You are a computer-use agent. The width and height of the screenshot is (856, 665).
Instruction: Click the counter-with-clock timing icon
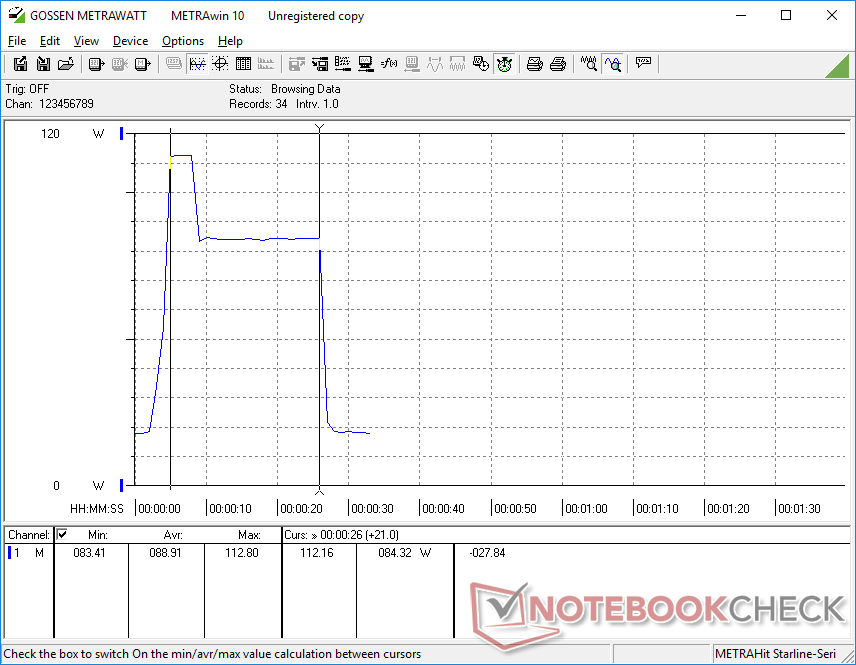coord(480,64)
